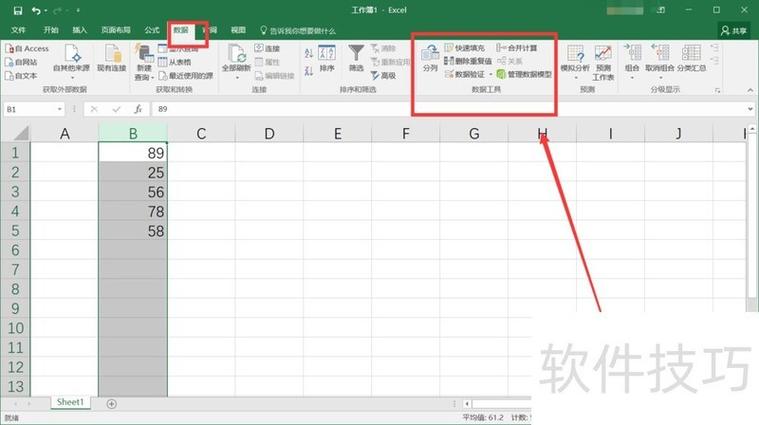
Task: Save the workbook from Quick Access Toolbar
Action: click(x=18, y=10)
